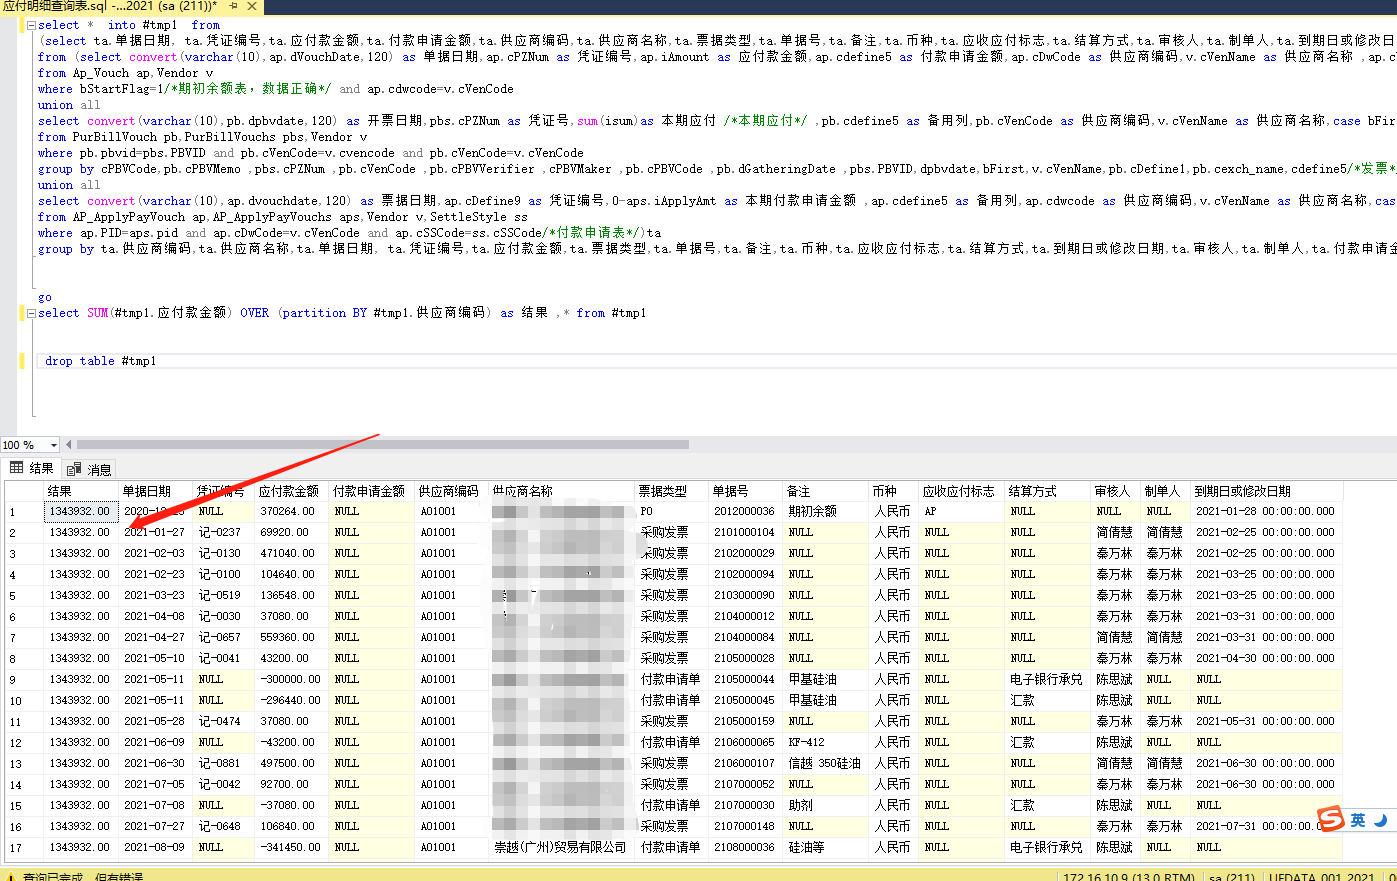1397x881 pixels.
Task: Click amount cell 104640.00
Action: (292, 574)
